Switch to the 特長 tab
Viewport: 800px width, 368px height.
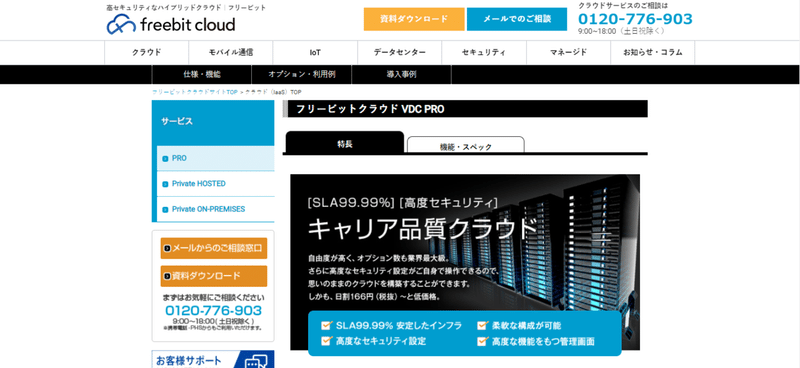[344, 142]
